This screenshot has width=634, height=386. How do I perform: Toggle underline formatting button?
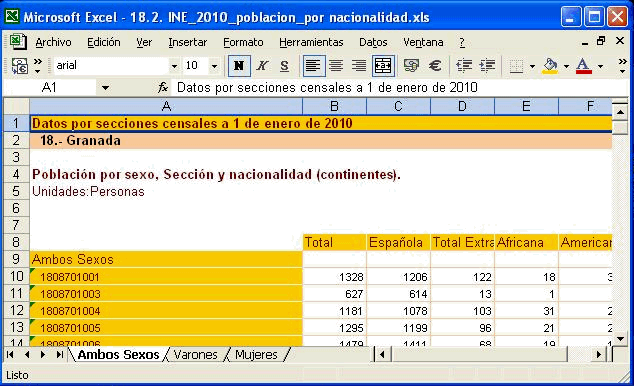coord(284,66)
